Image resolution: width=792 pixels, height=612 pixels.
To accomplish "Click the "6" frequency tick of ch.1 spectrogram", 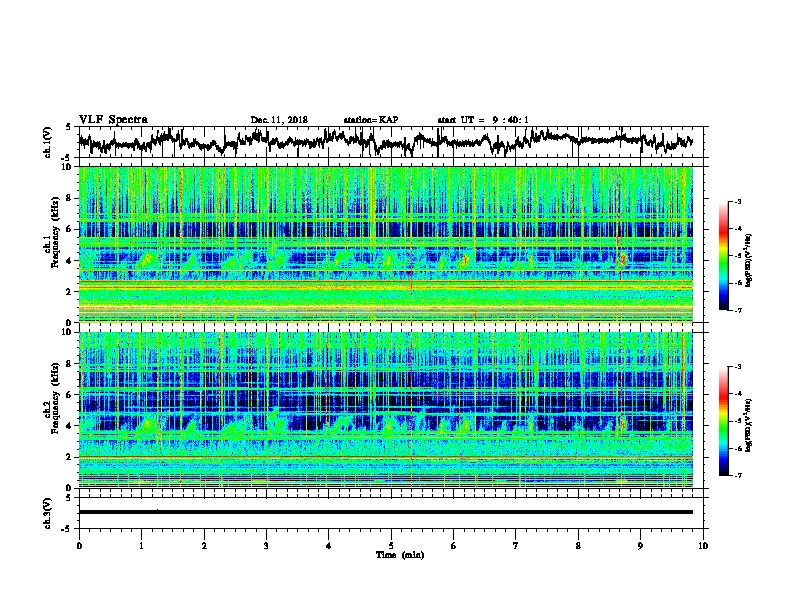I will click(x=70, y=229).
